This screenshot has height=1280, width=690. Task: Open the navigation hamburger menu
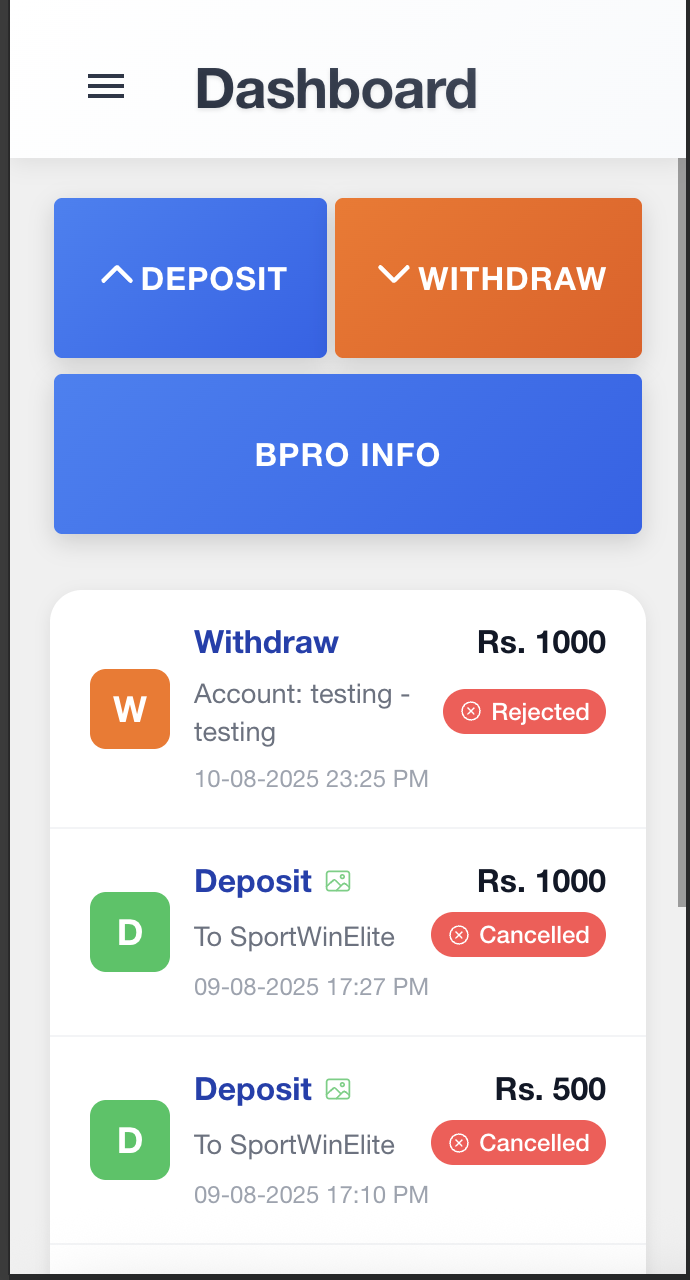click(105, 87)
